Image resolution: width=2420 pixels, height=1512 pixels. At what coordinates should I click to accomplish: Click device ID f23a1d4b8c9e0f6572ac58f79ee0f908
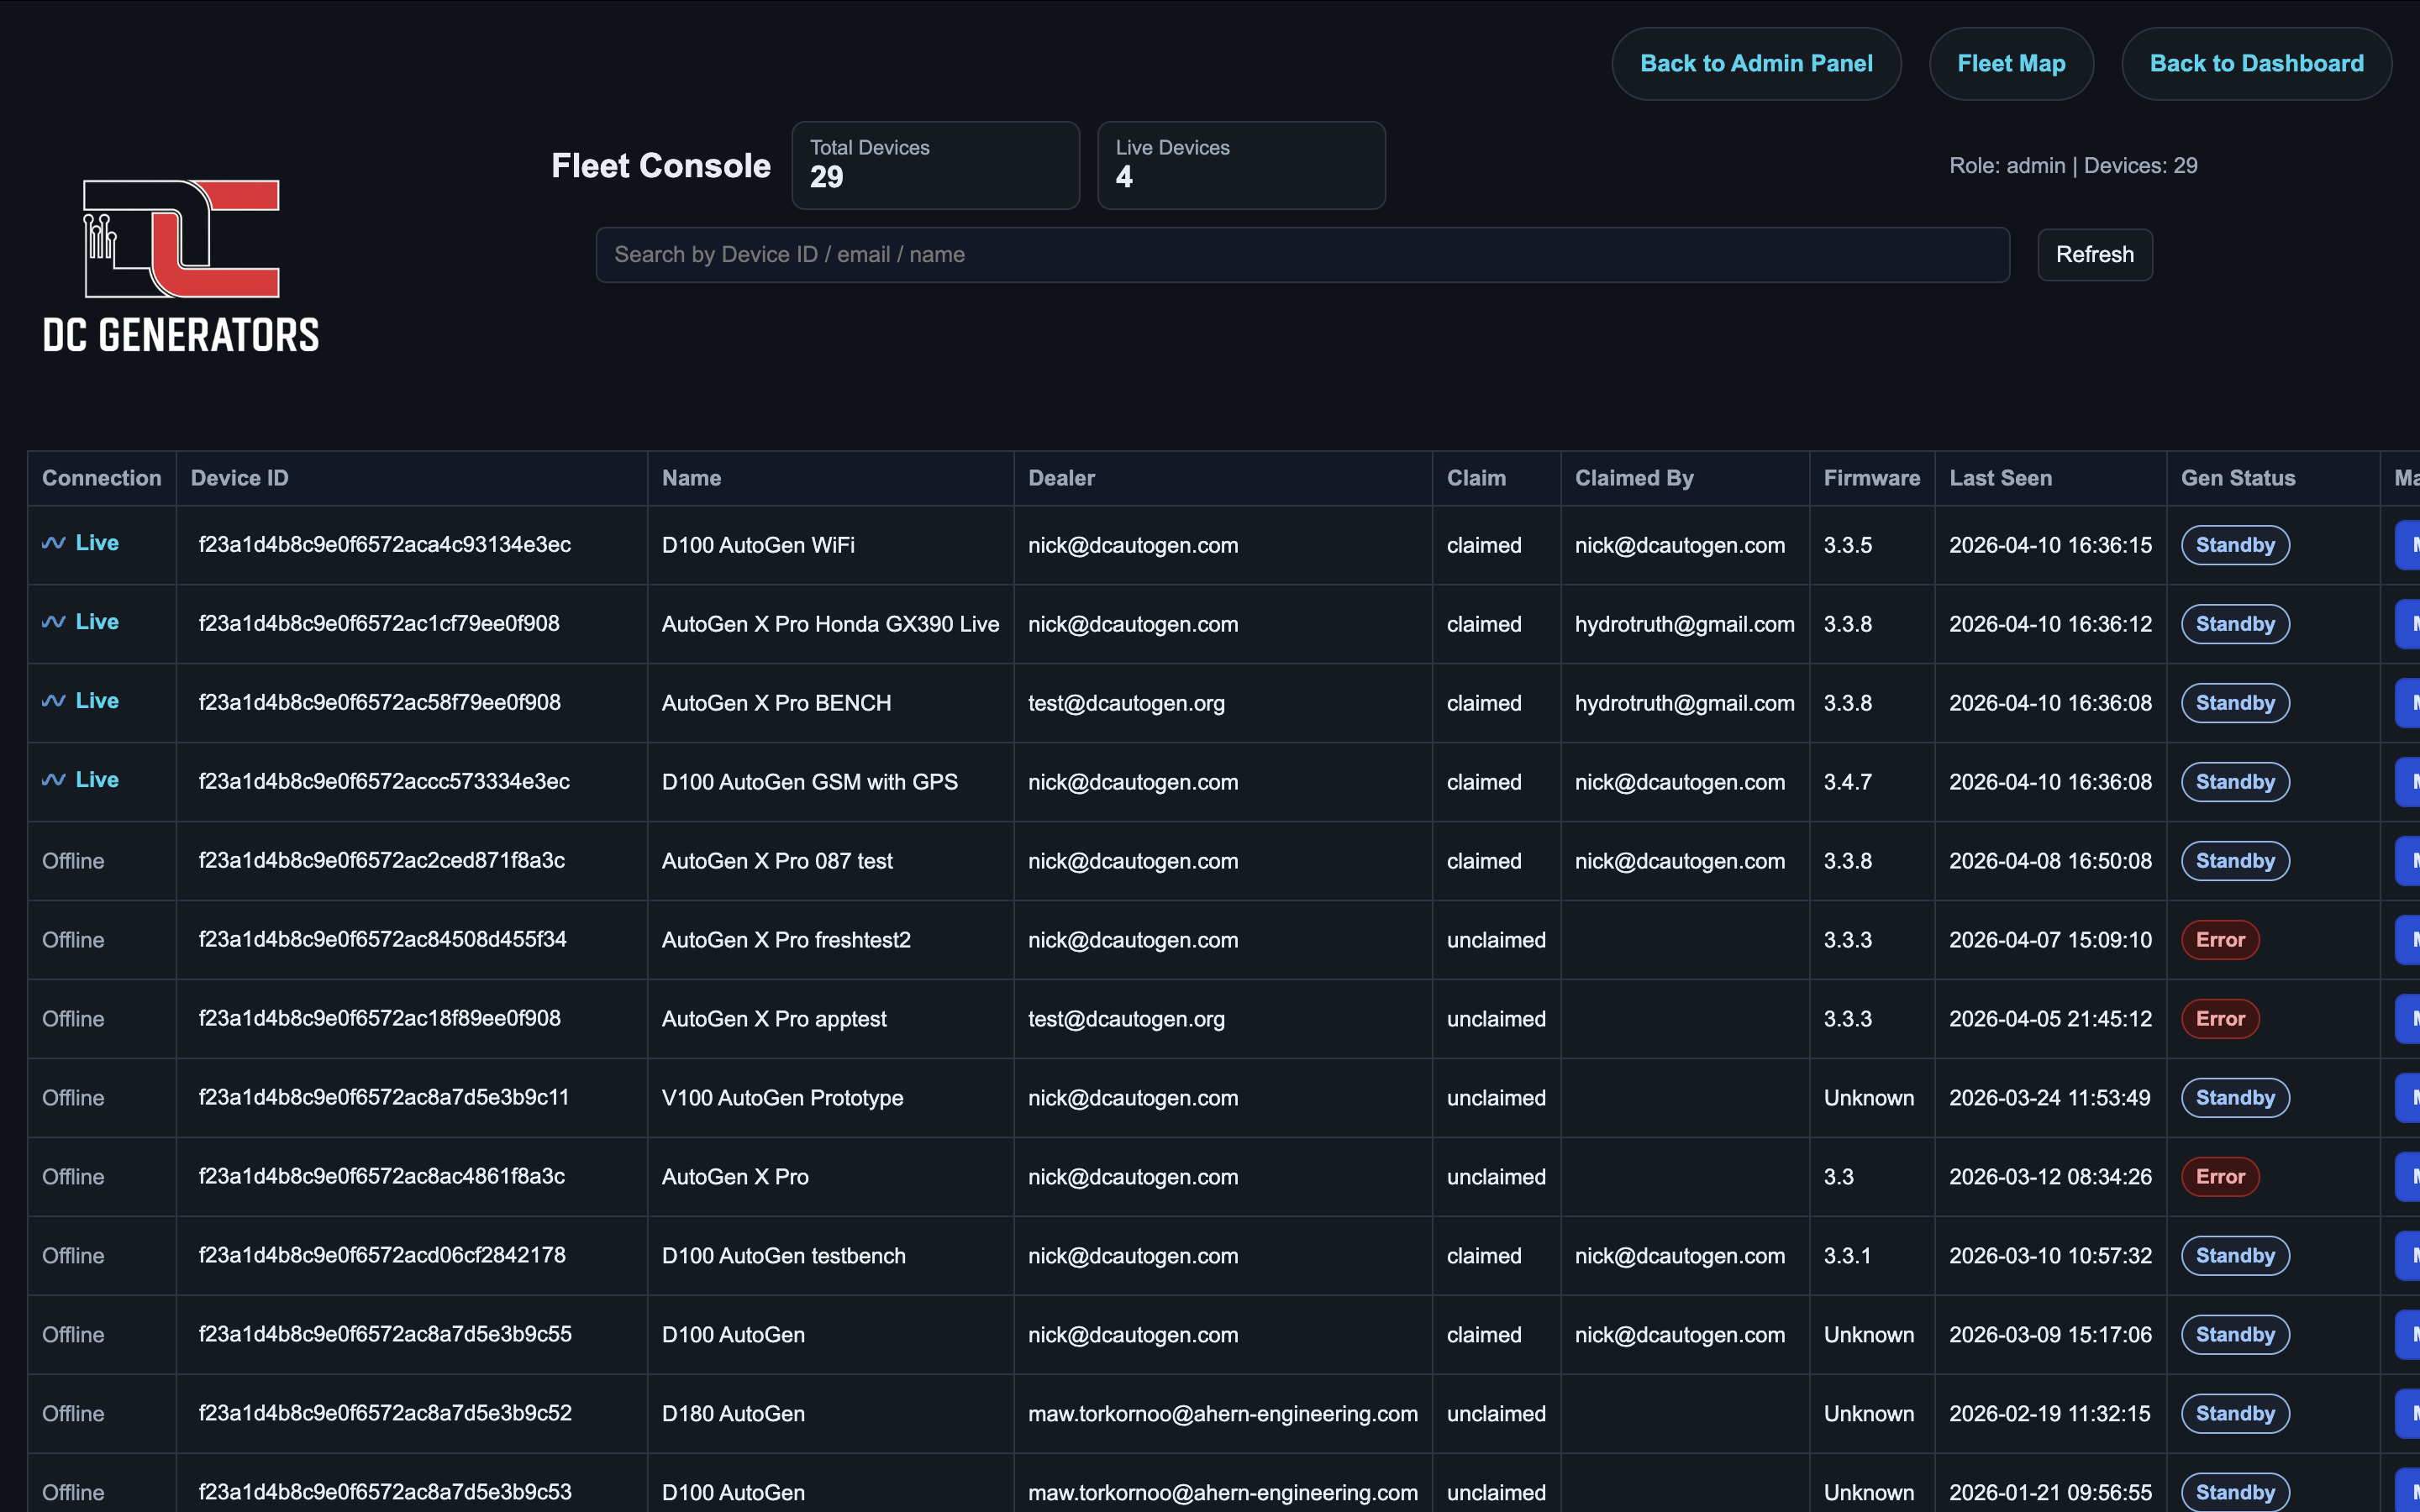point(380,703)
